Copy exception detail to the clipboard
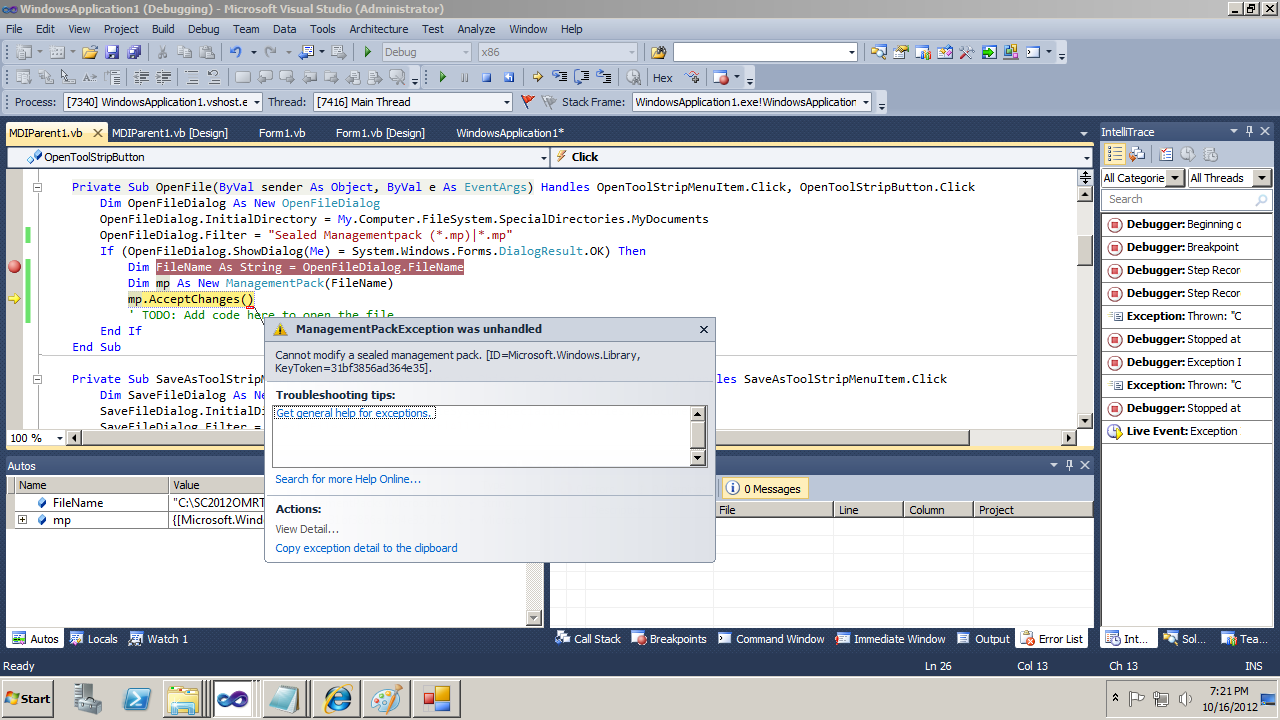 click(366, 548)
